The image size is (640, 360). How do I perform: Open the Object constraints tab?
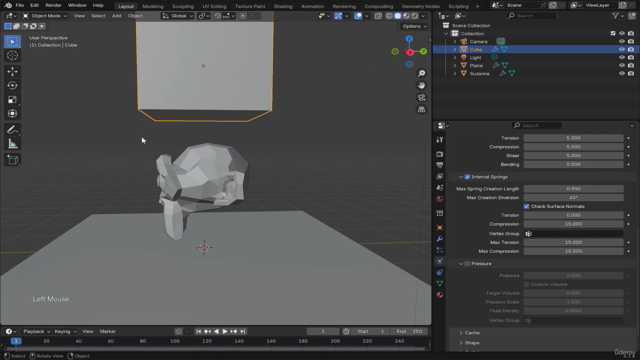click(440, 272)
